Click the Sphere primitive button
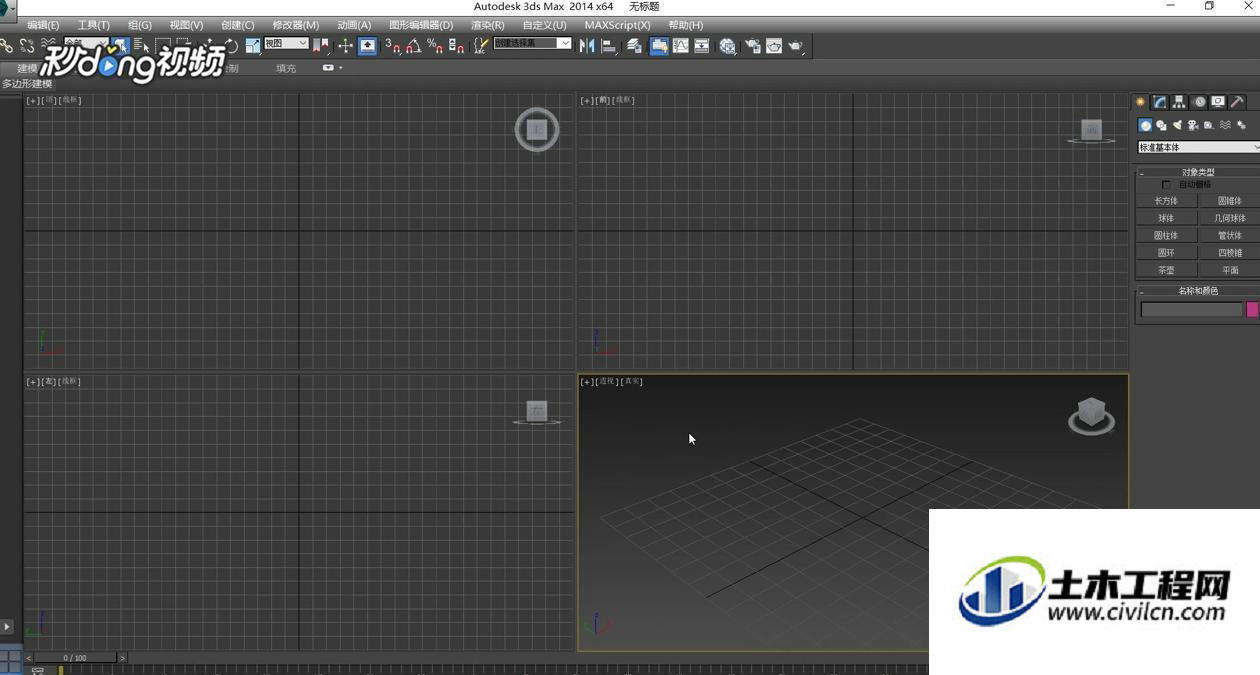The height and width of the screenshot is (675, 1260). [1166, 218]
